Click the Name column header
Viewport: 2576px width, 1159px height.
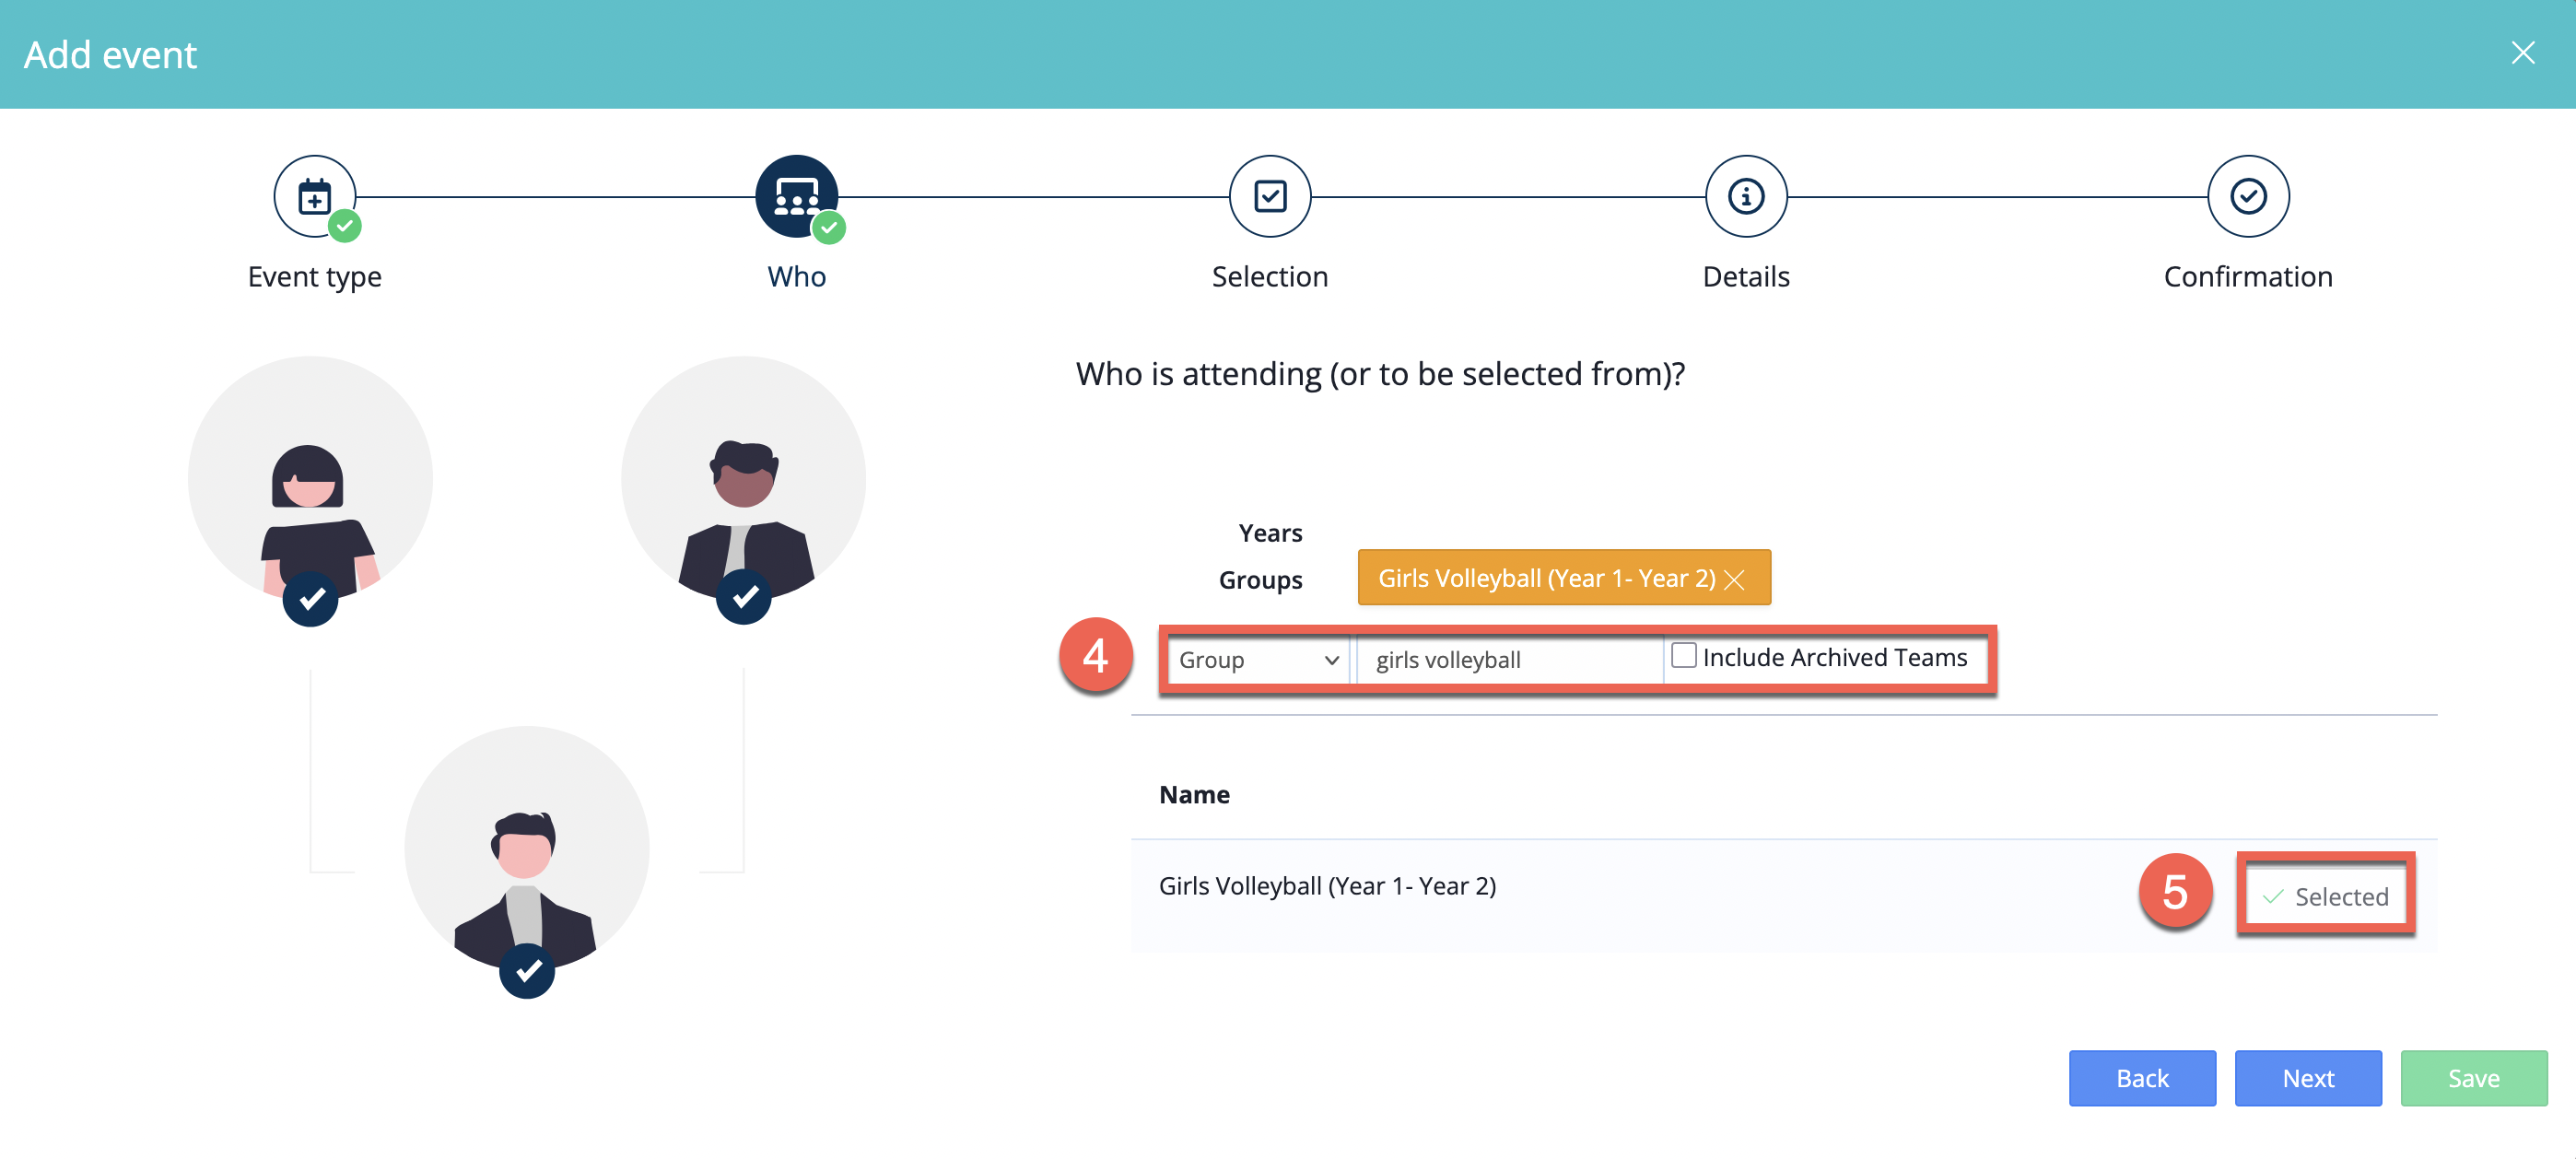(1194, 794)
